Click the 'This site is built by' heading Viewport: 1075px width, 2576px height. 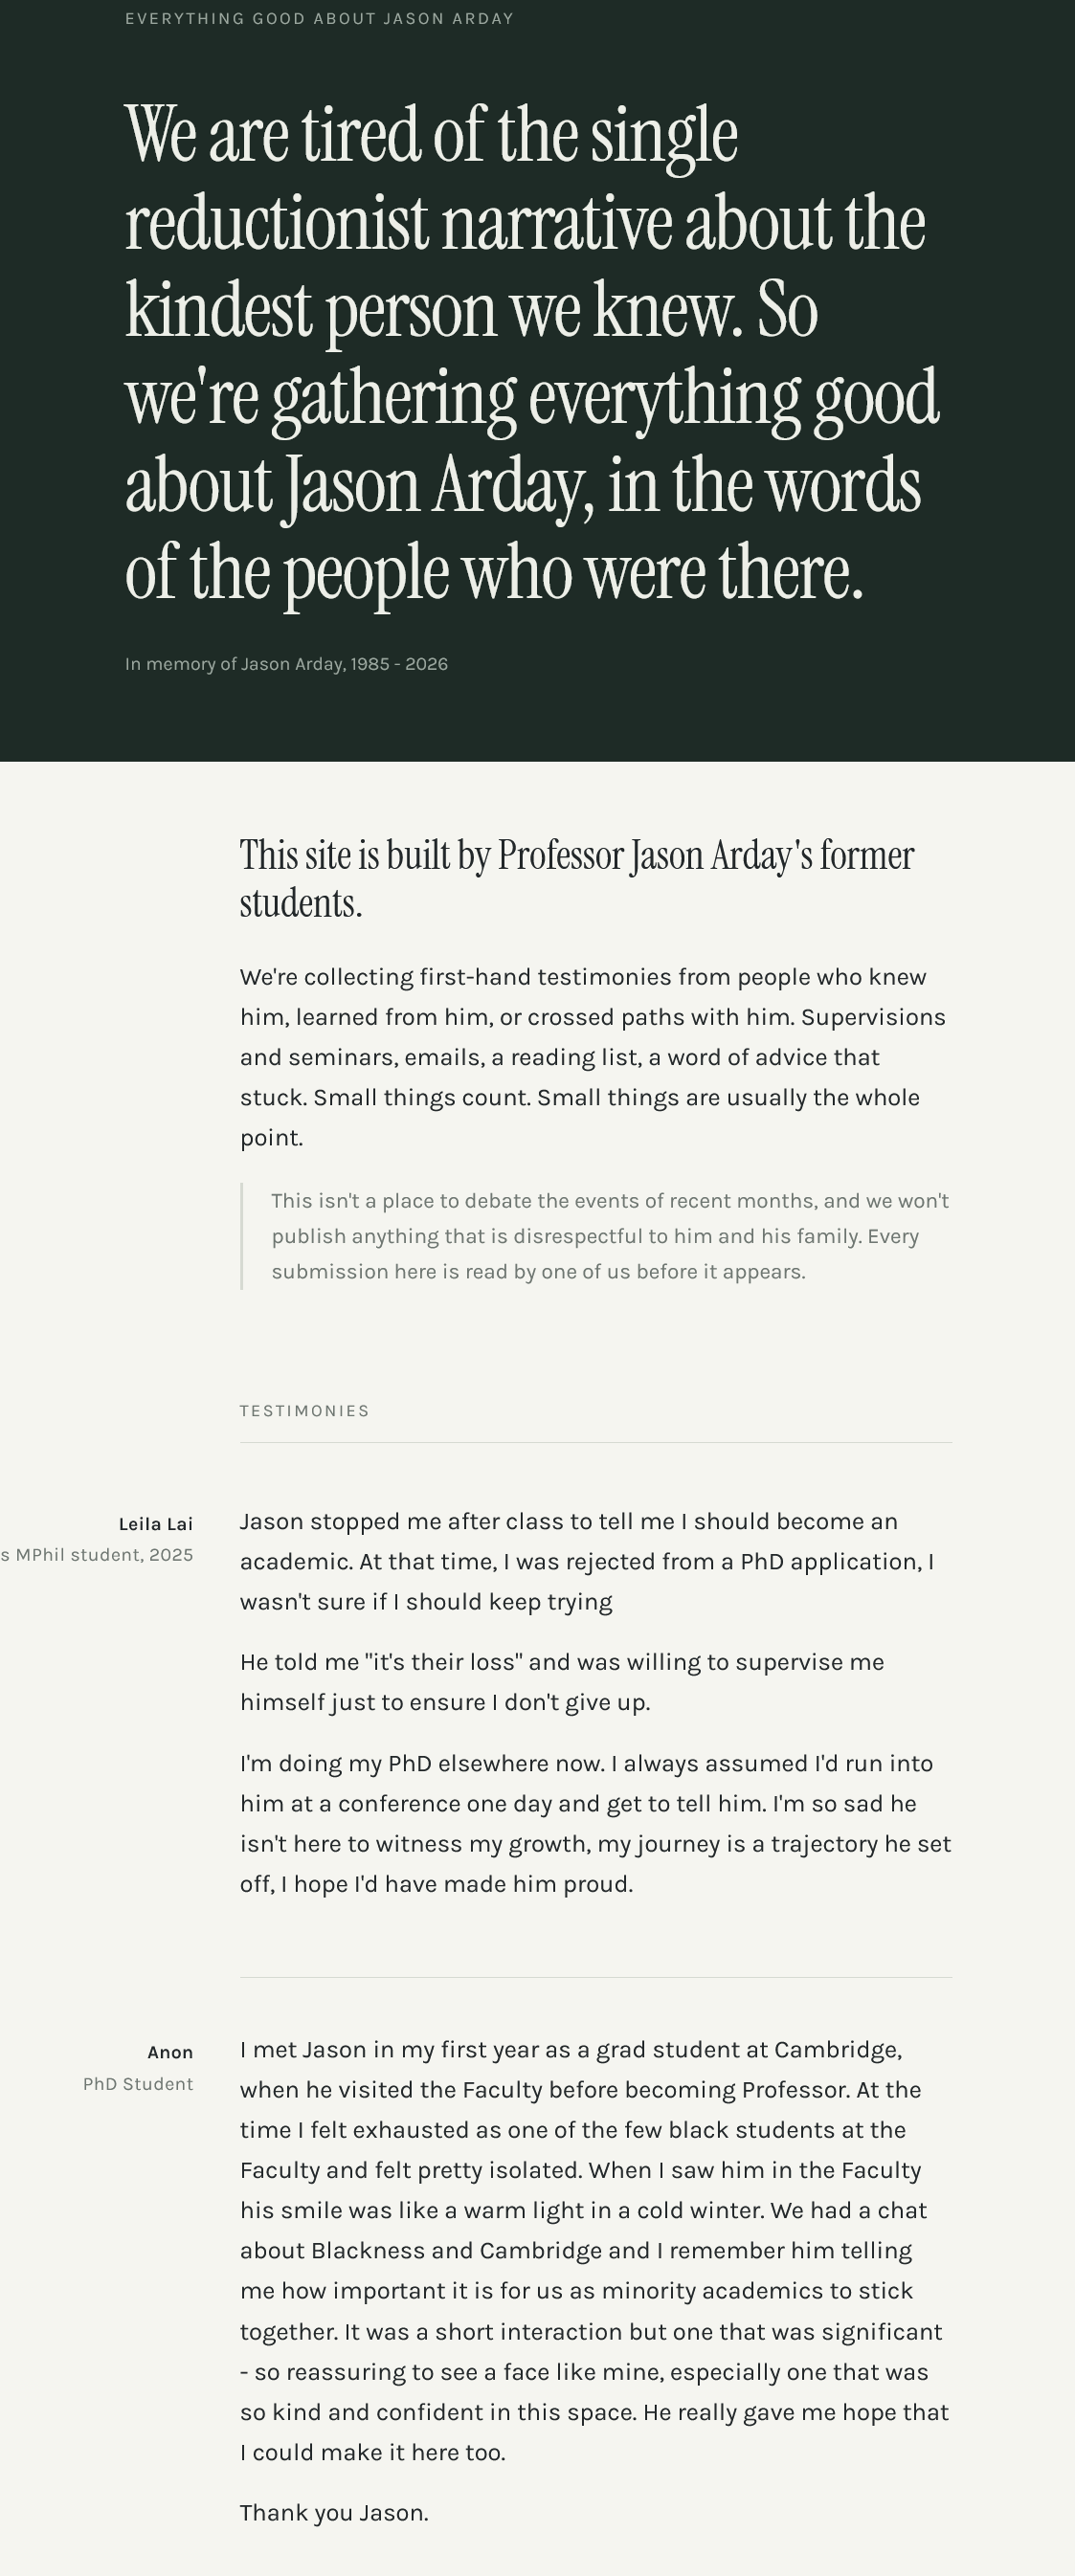click(577, 878)
